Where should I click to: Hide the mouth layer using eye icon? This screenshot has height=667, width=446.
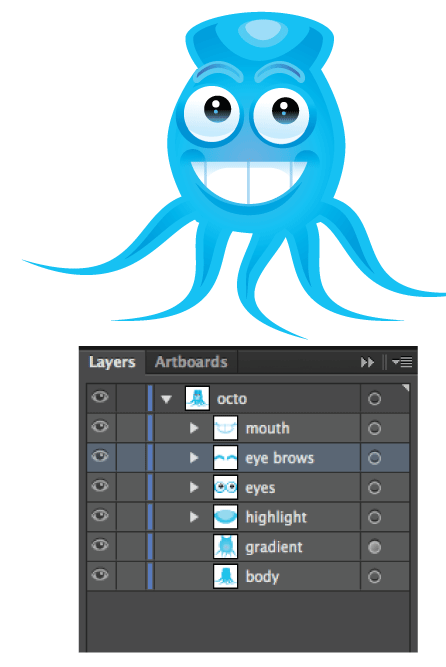[x=100, y=427]
